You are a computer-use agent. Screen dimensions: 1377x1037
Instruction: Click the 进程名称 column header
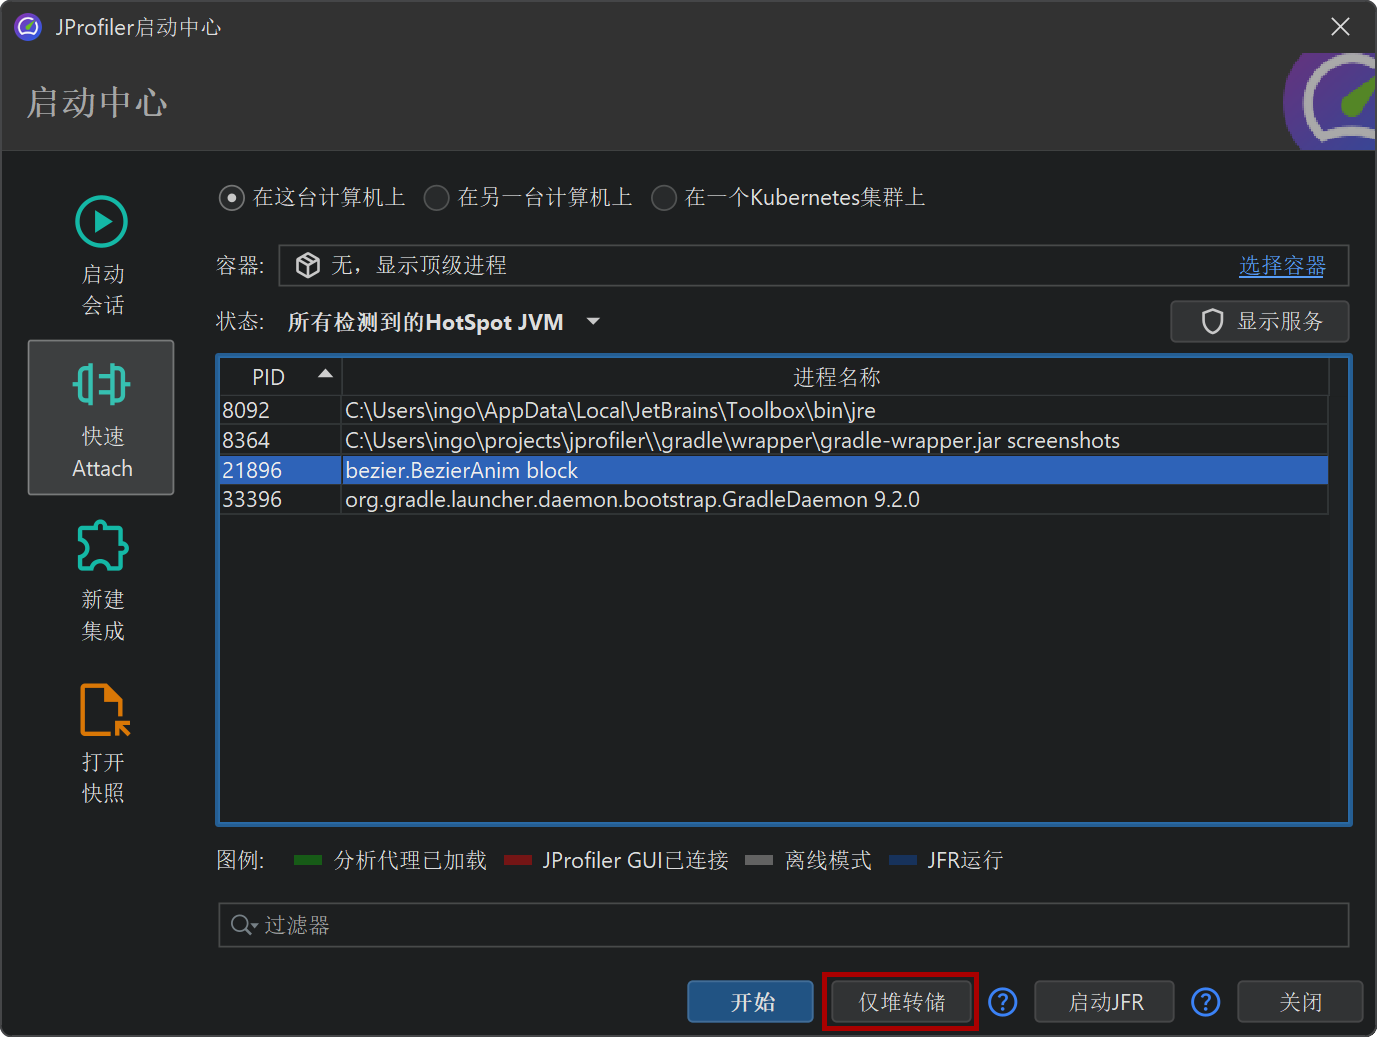tap(836, 377)
